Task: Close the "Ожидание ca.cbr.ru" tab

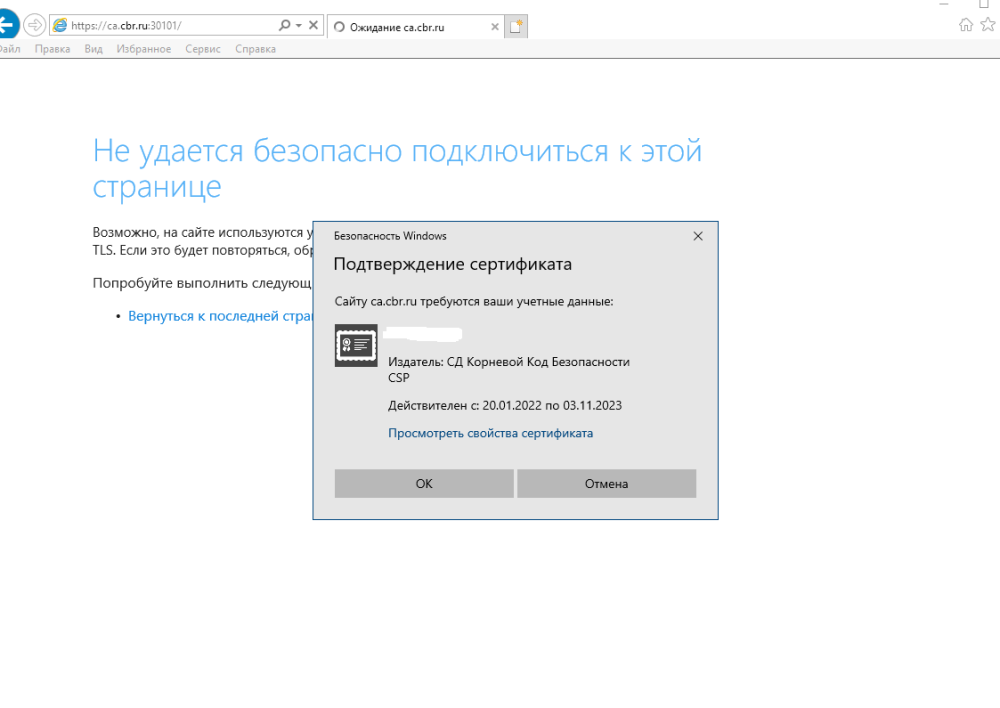Action: click(x=494, y=27)
